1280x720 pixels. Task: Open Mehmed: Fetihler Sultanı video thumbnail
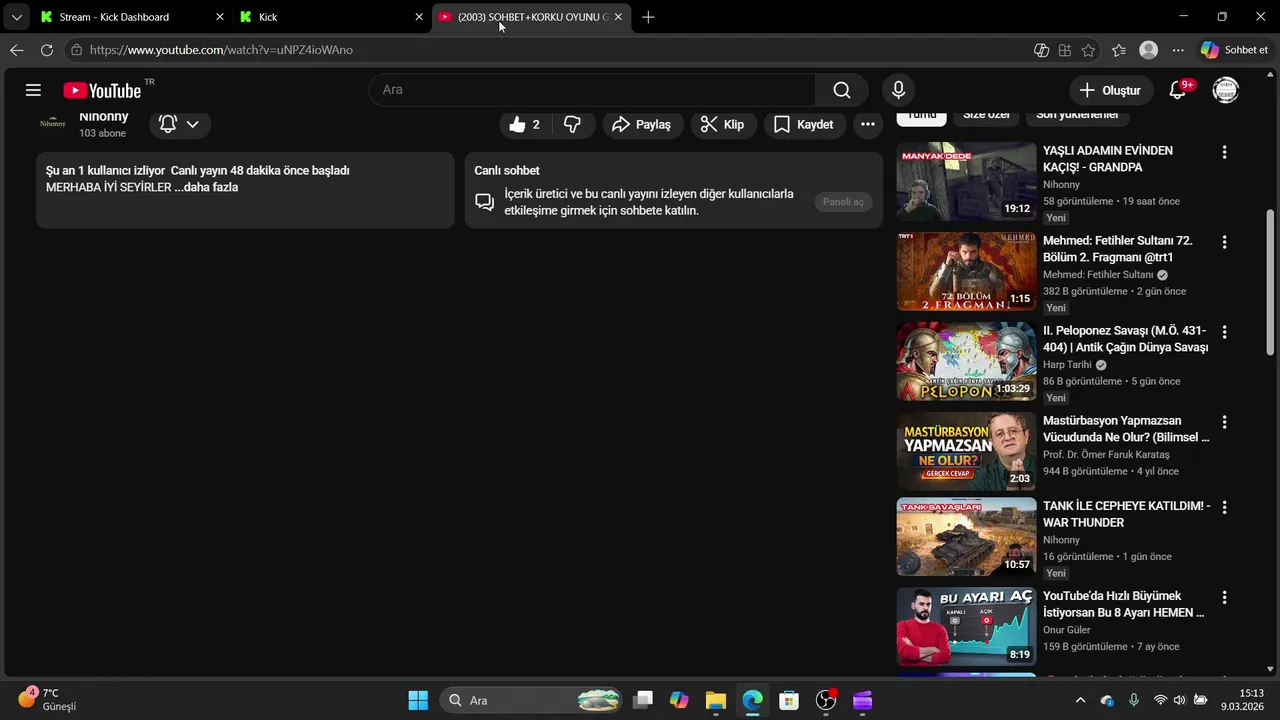(966, 271)
